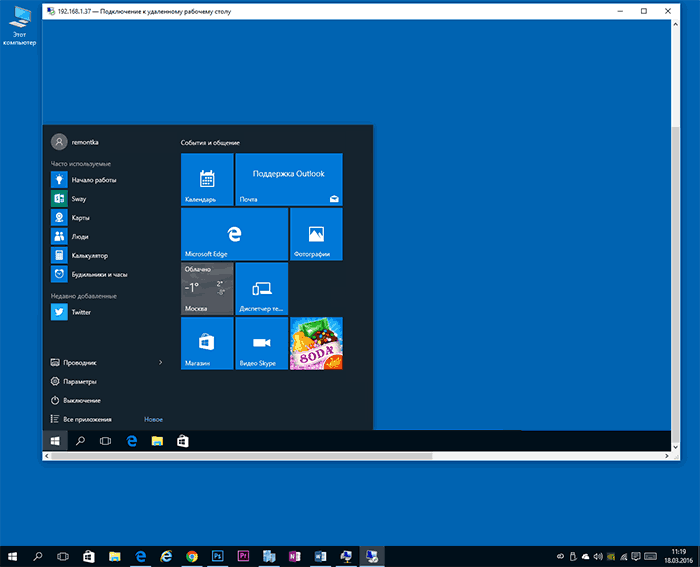Click the network icon in system tray
The height and width of the screenshot is (567, 700).
click(x=624, y=557)
